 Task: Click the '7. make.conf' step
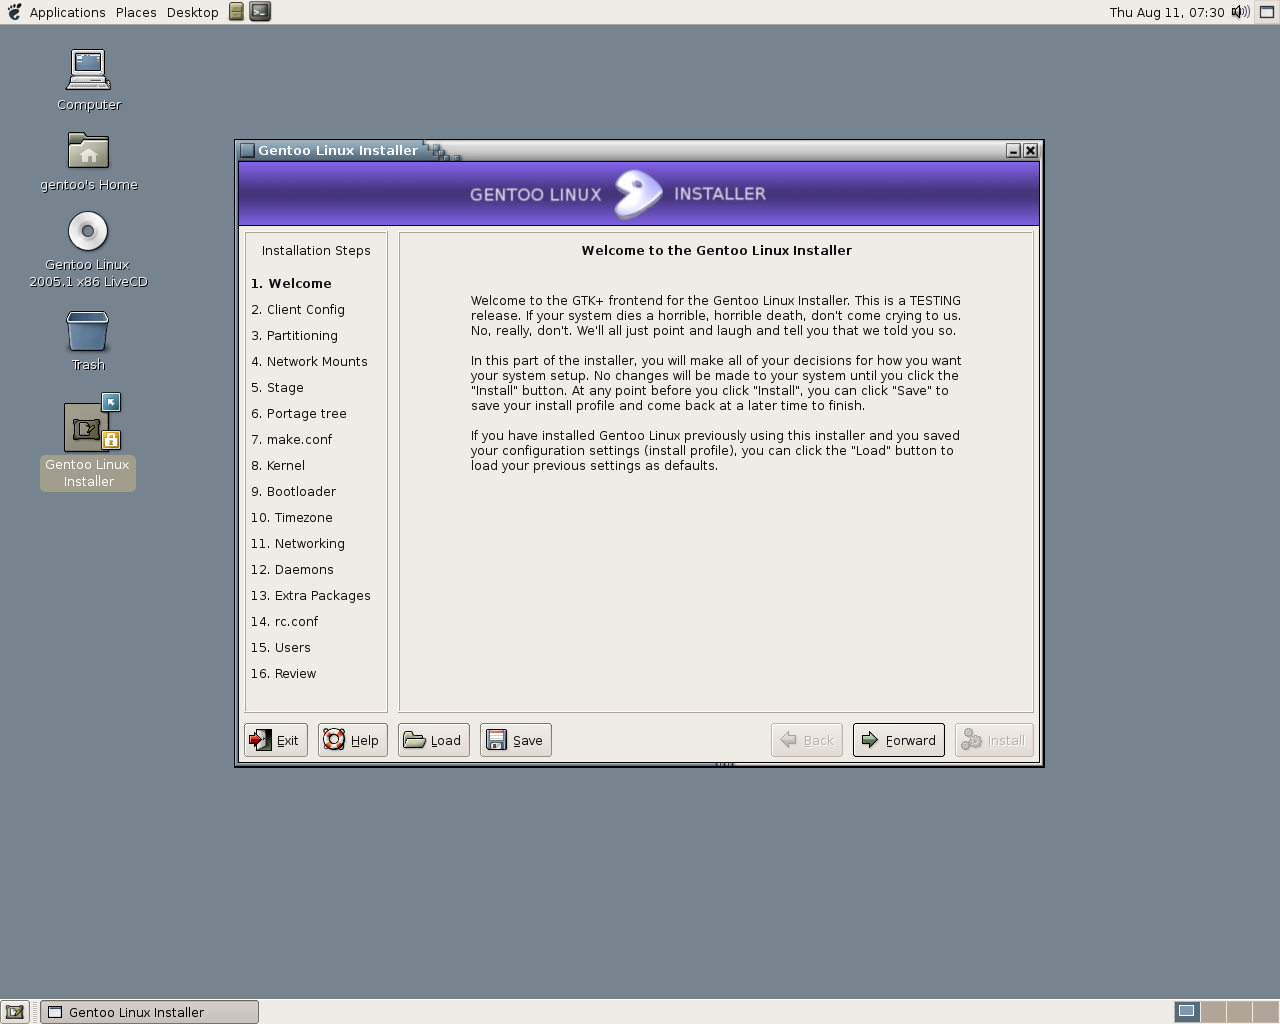click(x=291, y=440)
